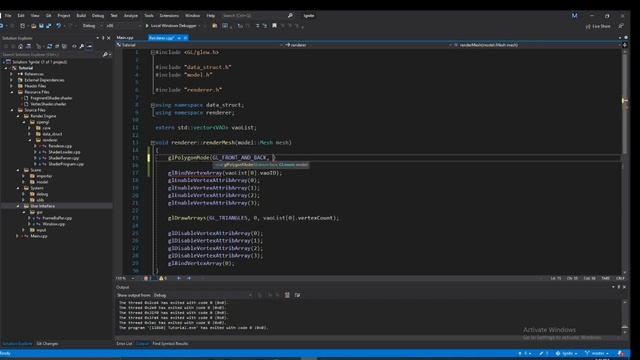Collapse the Resource Files folder

pyautogui.click(x=12, y=92)
